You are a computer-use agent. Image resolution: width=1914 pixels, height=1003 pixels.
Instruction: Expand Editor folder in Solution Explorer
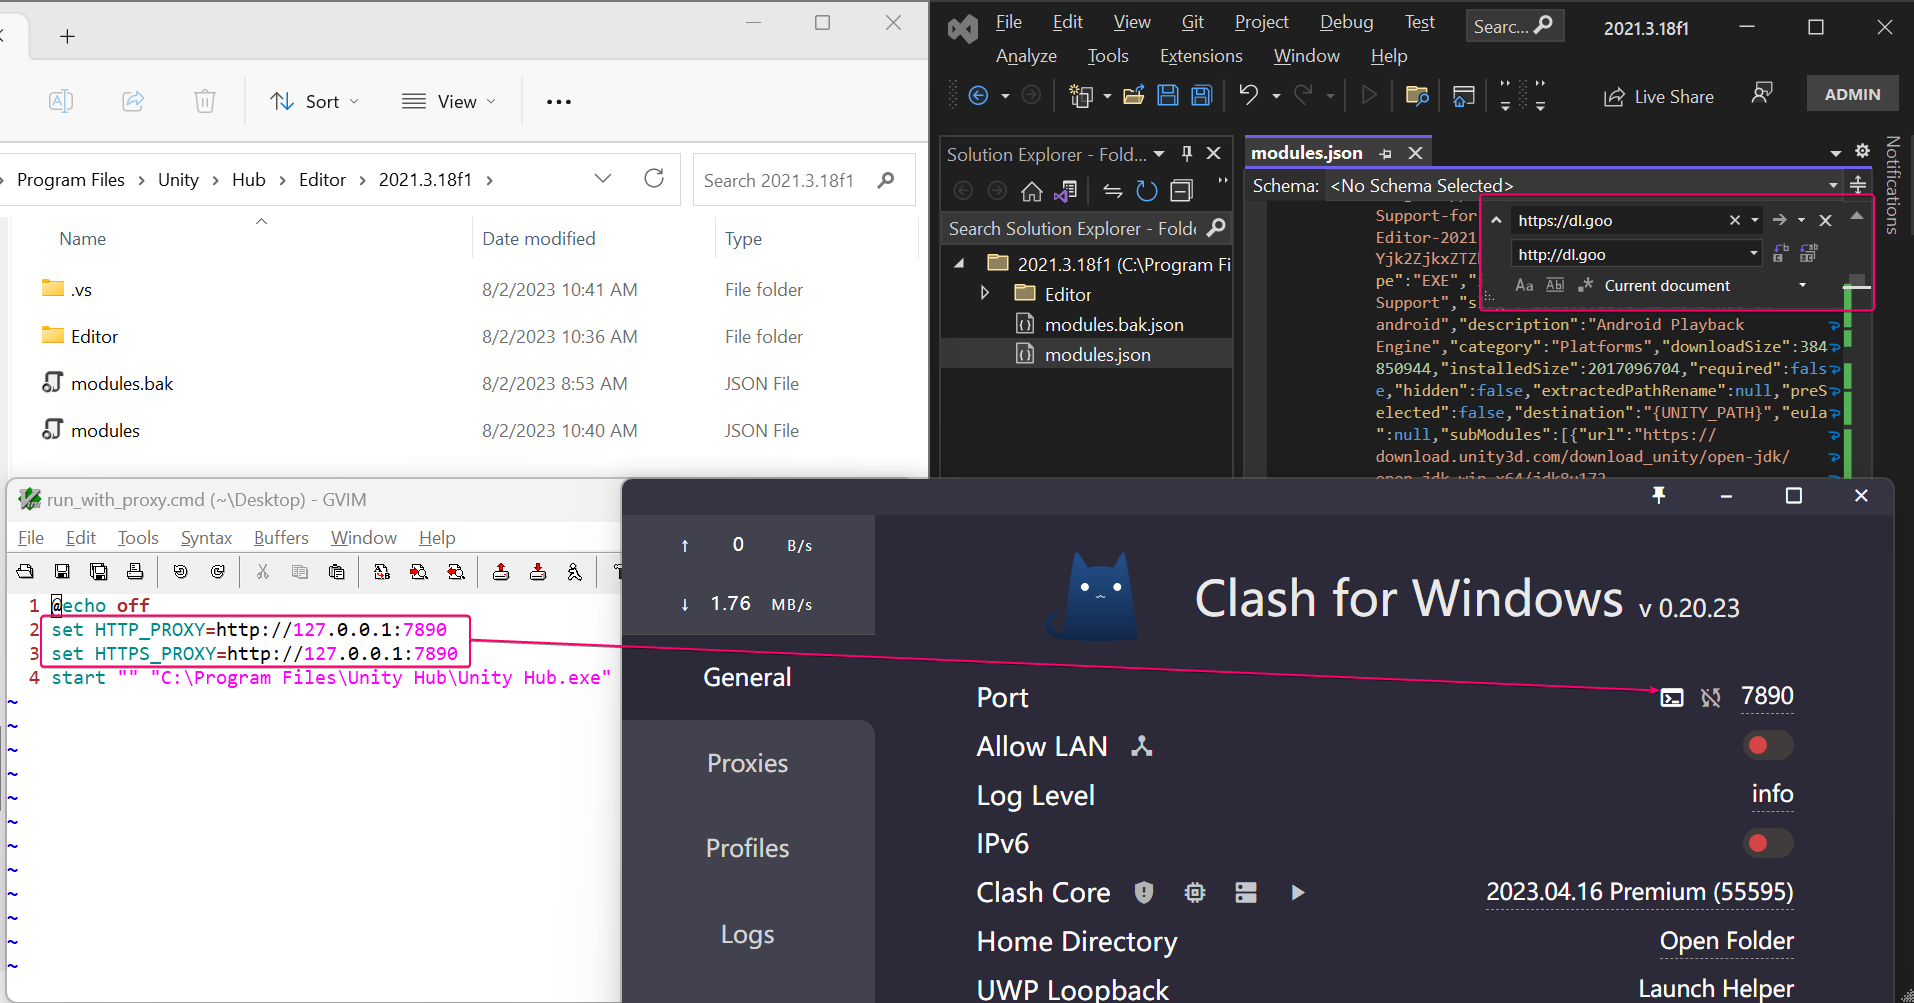click(x=985, y=294)
